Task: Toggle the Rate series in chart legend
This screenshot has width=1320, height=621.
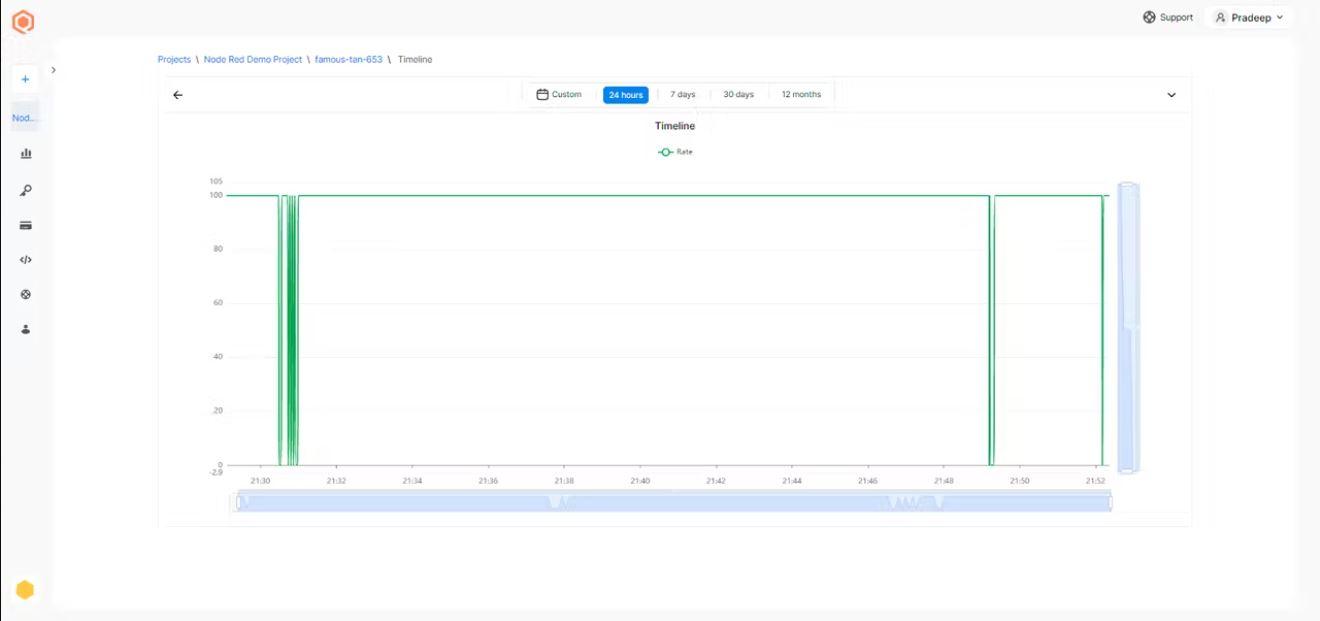Action: point(675,152)
